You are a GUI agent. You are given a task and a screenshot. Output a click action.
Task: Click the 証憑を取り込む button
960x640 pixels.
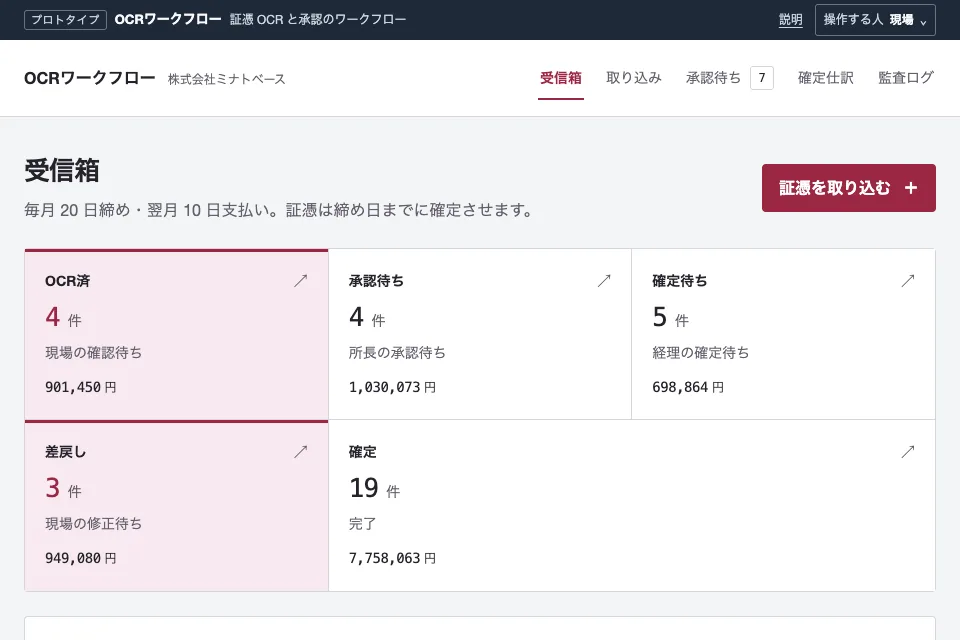[849, 188]
